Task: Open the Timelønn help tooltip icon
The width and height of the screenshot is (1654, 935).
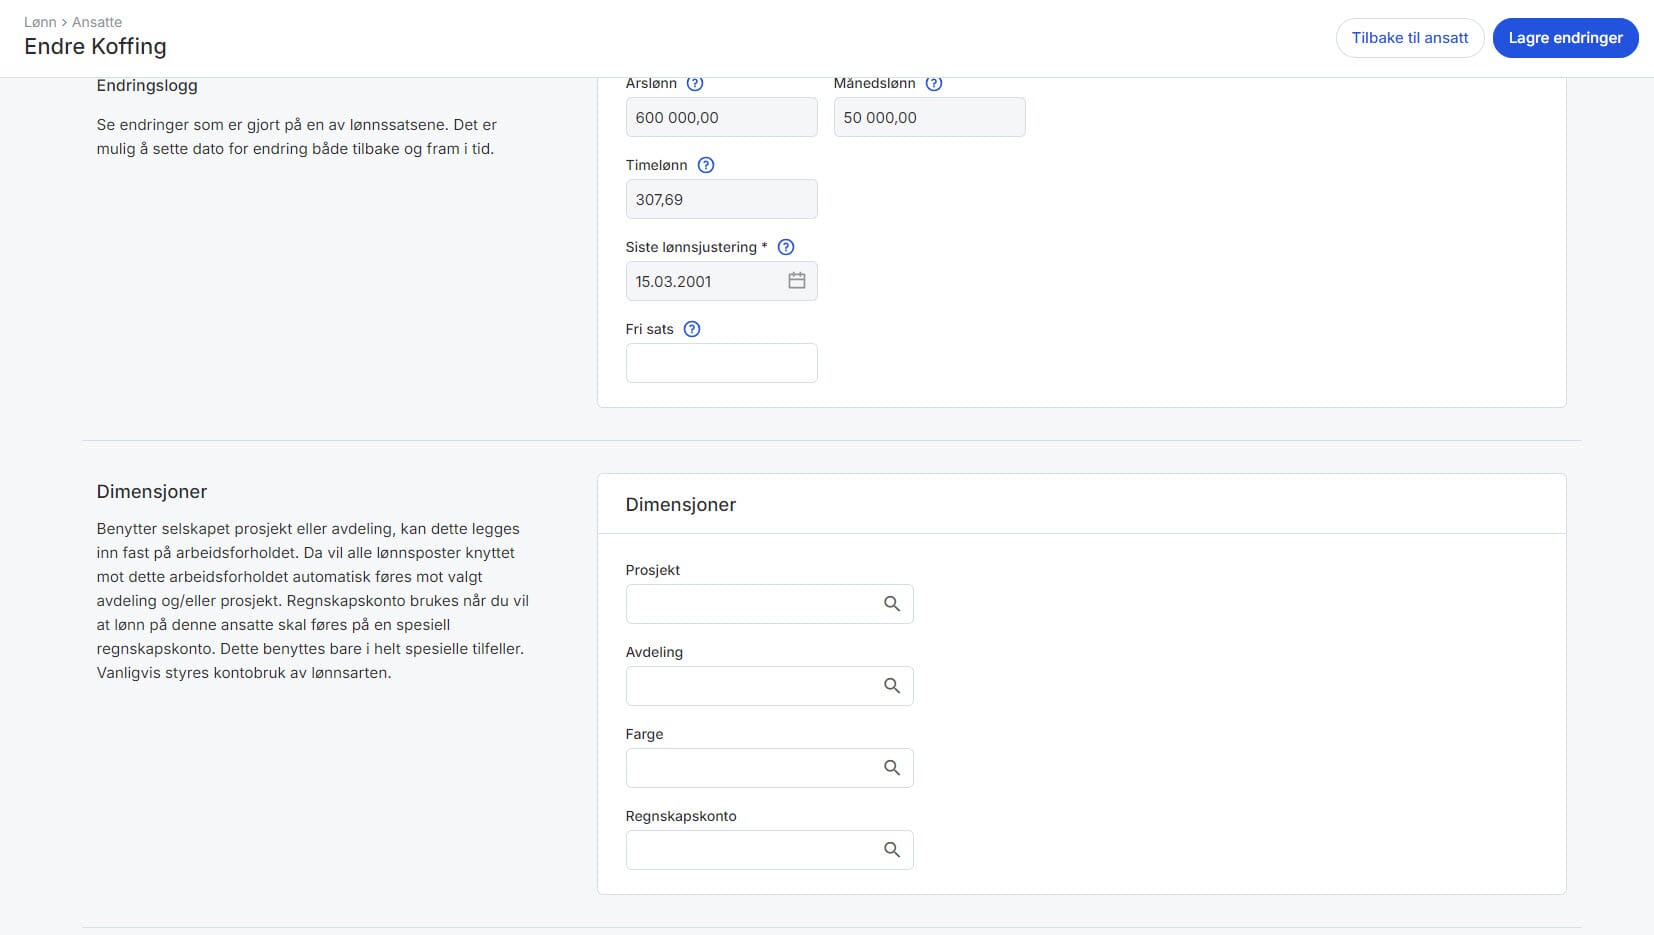Action: click(706, 165)
